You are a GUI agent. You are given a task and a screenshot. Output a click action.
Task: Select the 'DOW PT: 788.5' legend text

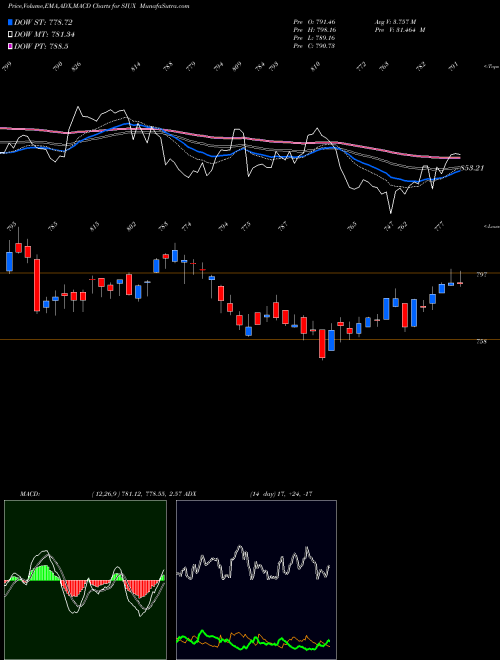pyautogui.click(x=41, y=46)
